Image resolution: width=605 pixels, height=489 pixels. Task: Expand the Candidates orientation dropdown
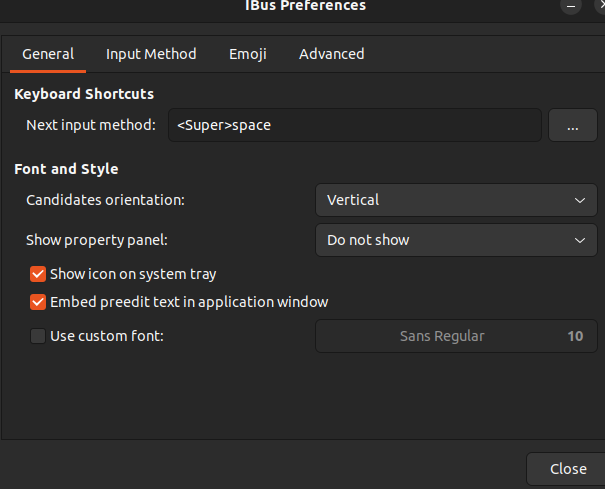click(x=456, y=200)
